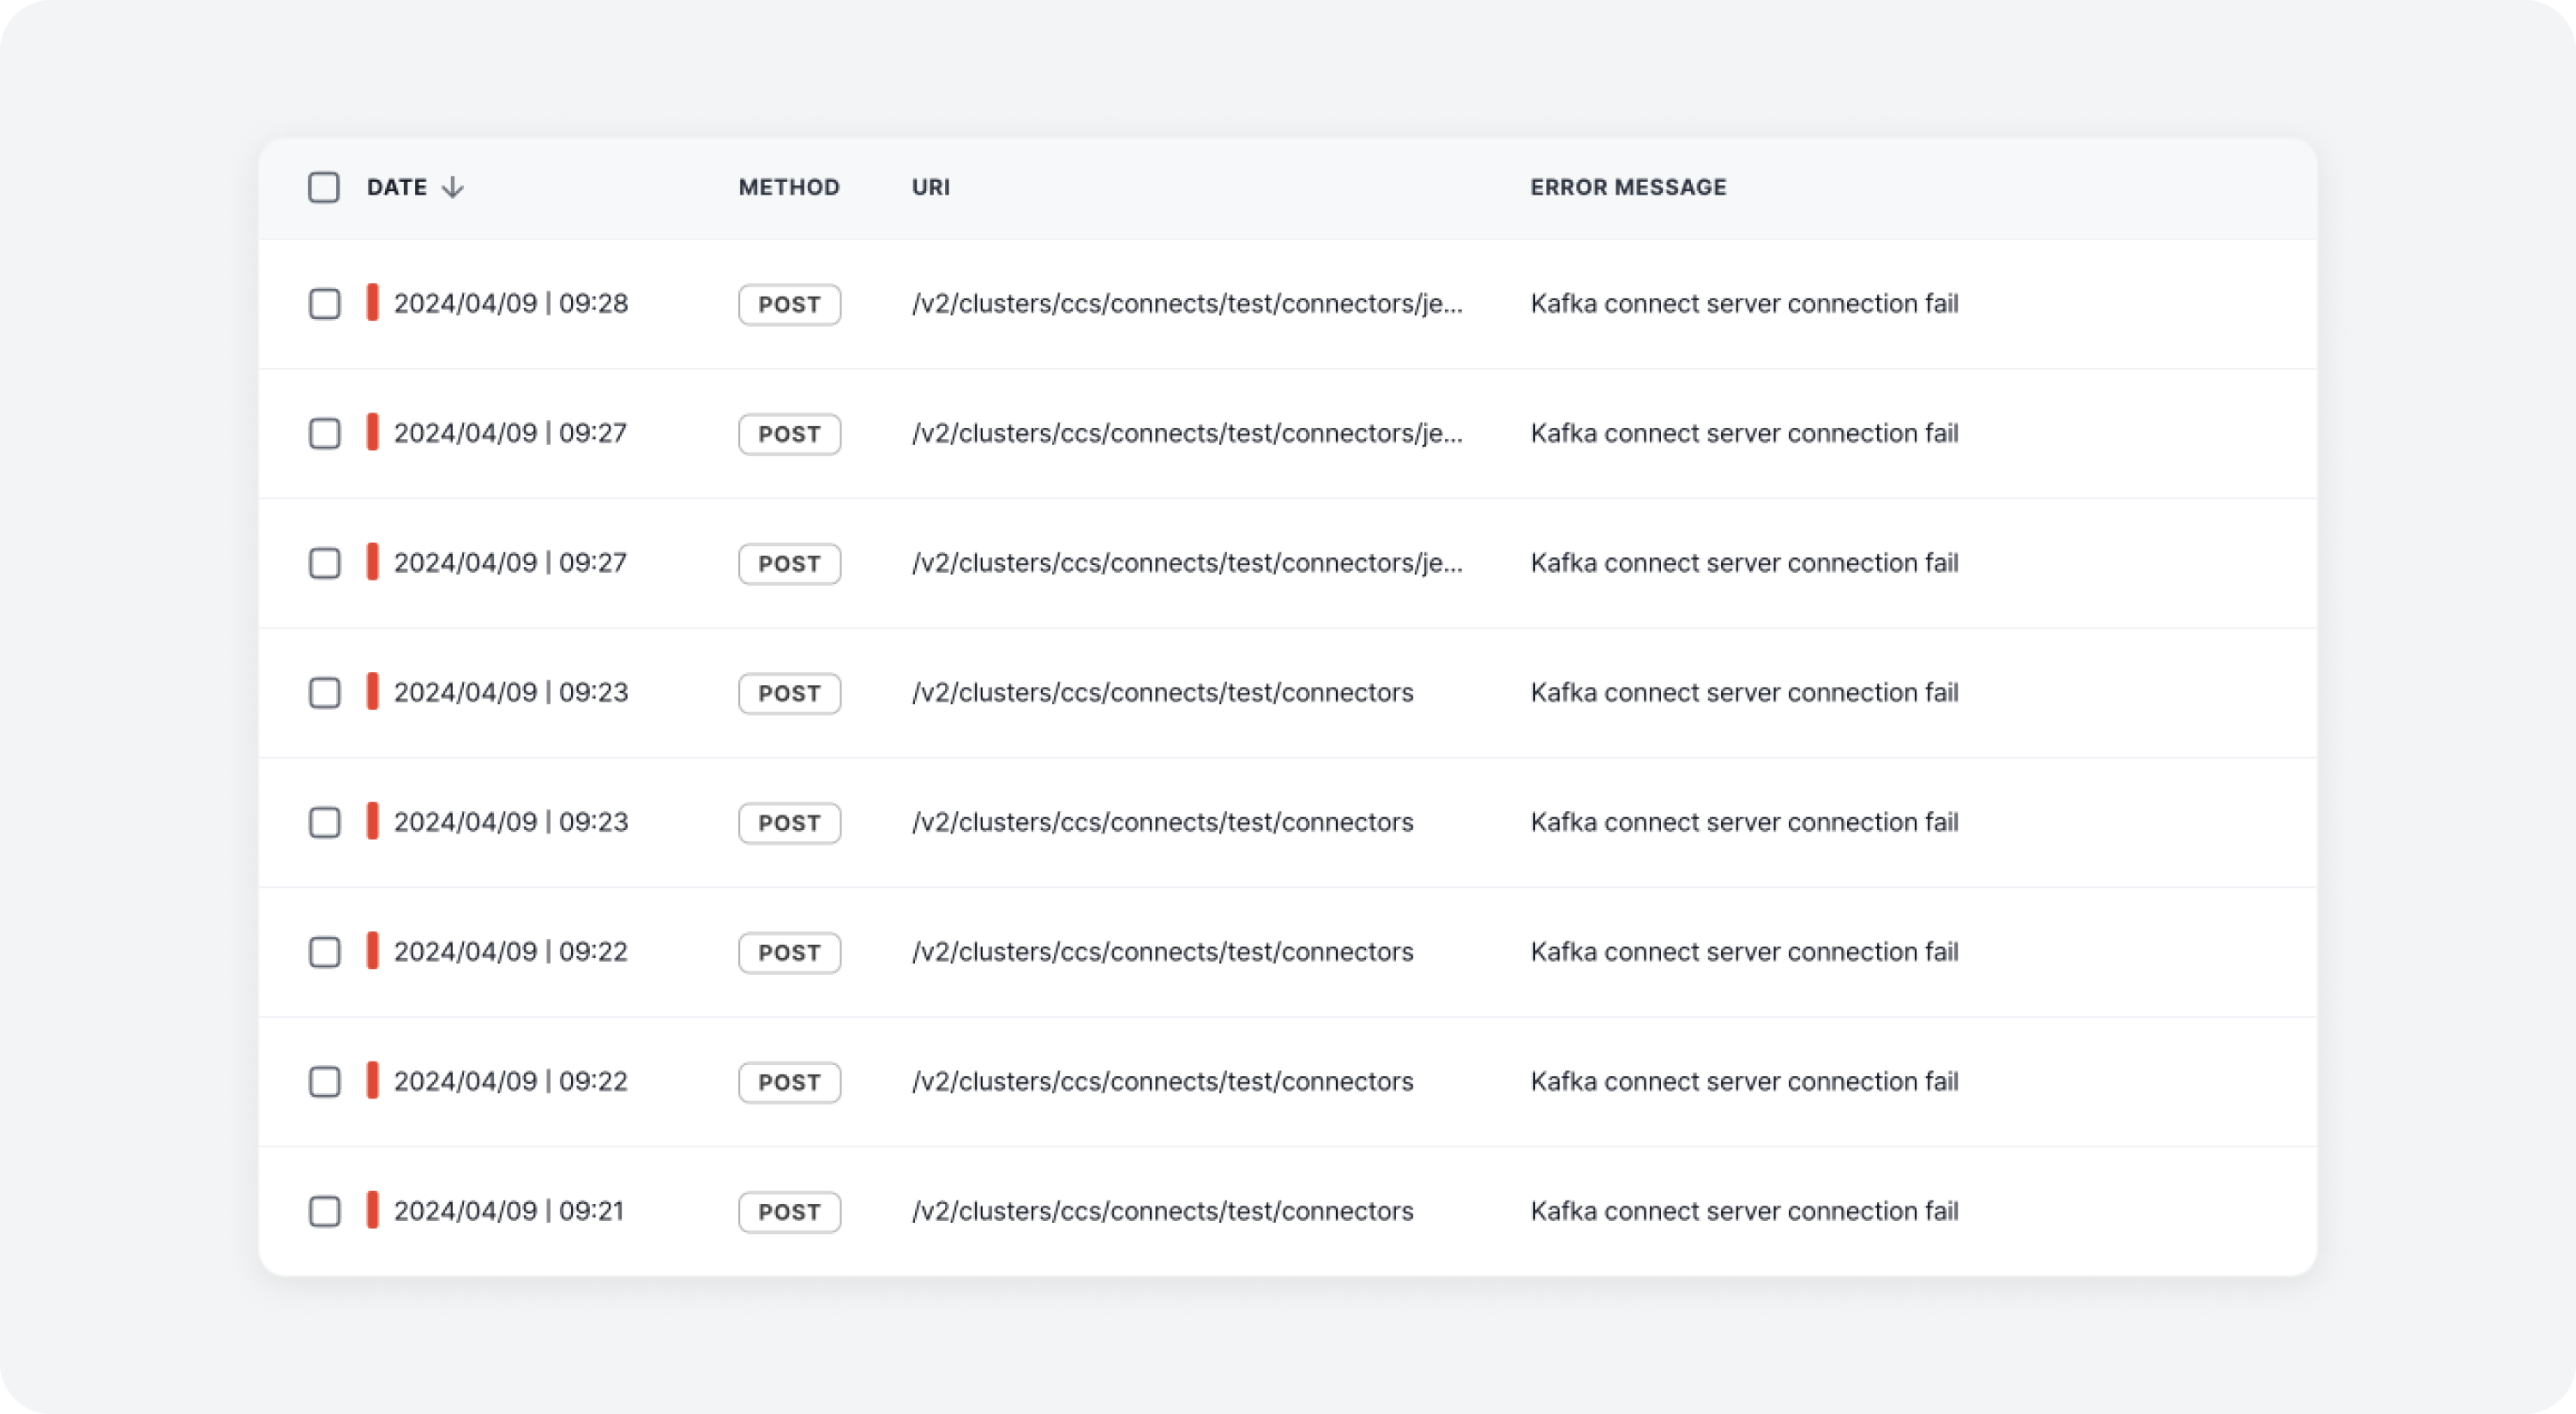Image resolution: width=2576 pixels, height=1414 pixels.
Task: Click 'Kafka connect server connection fail' in 09:21 row
Action: pyautogui.click(x=1744, y=1211)
